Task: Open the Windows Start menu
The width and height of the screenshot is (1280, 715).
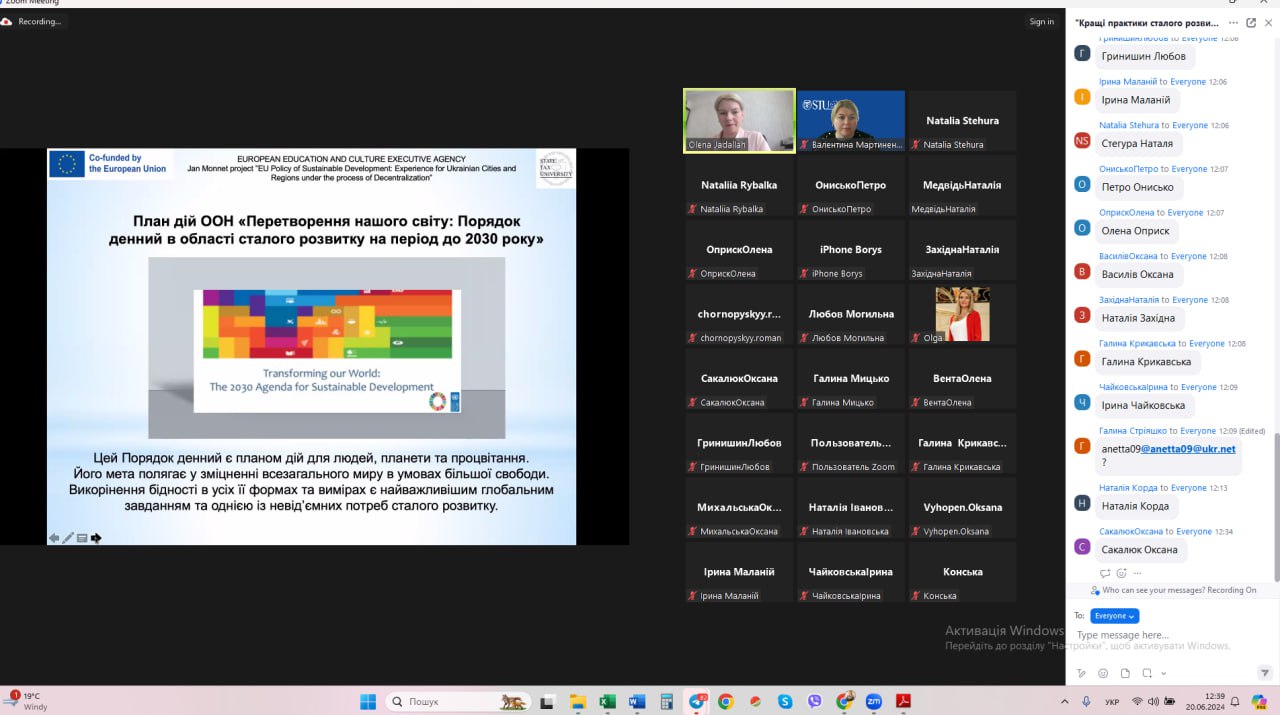Action: click(366, 701)
